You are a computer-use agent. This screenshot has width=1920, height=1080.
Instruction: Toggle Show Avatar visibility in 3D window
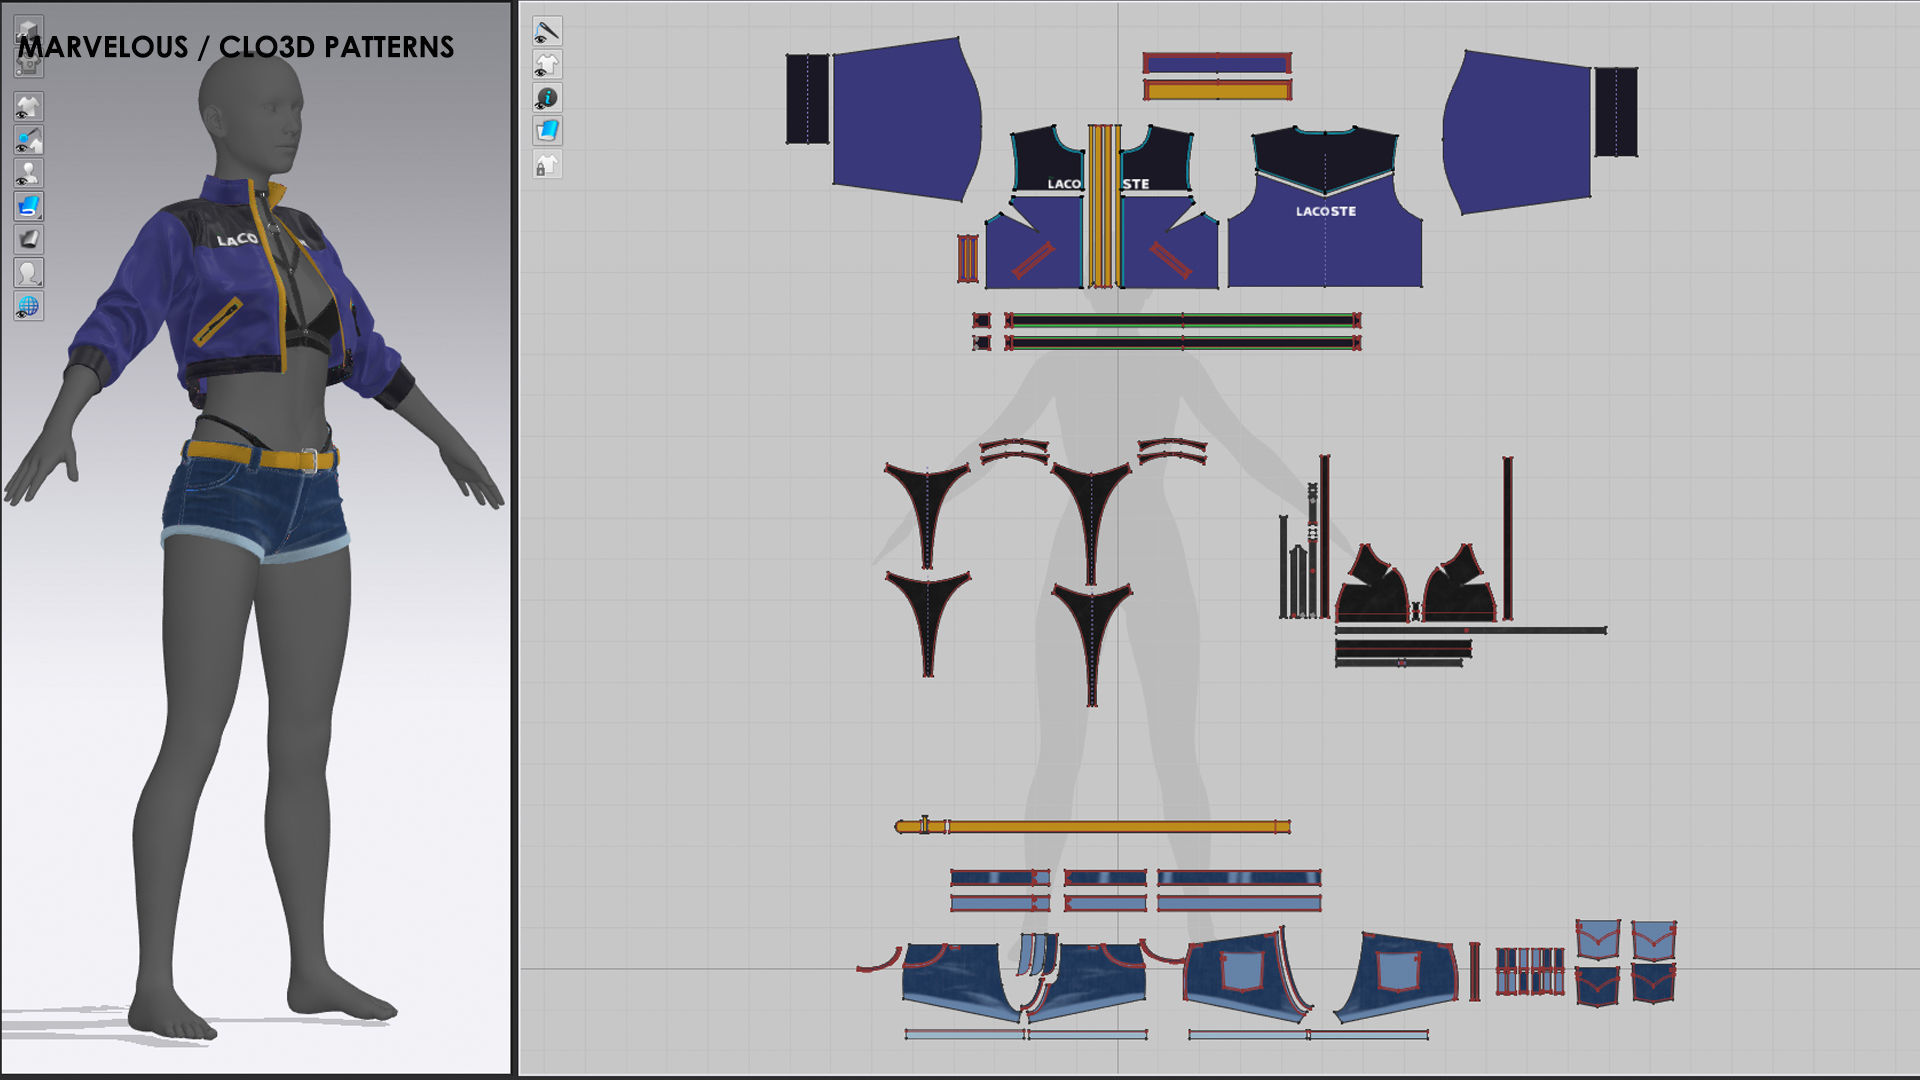click(28, 173)
